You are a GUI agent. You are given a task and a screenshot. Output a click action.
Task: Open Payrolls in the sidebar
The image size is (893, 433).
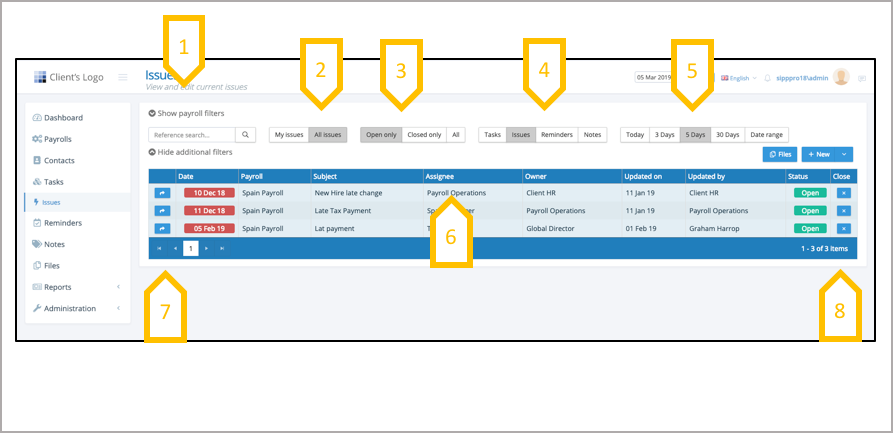(58, 139)
